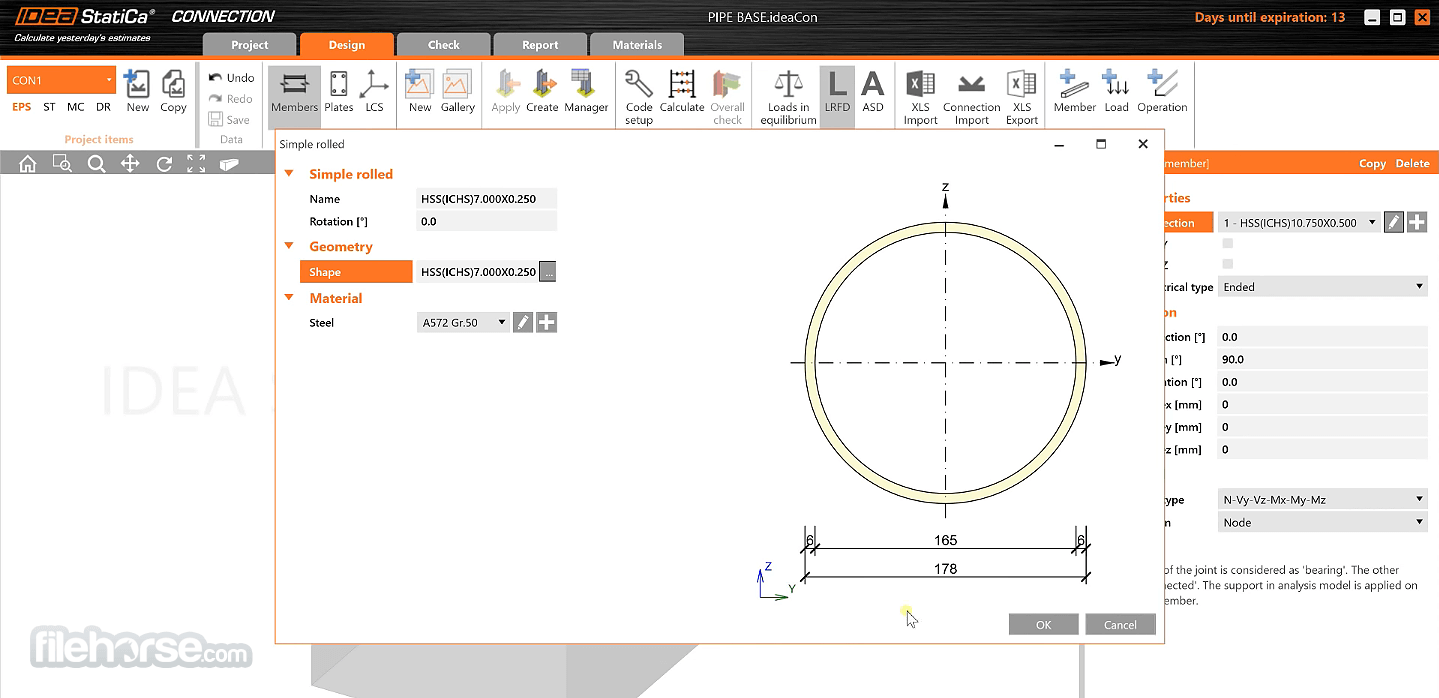Click the XLS Export icon
The height and width of the screenshot is (698, 1439).
coord(1022,97)
